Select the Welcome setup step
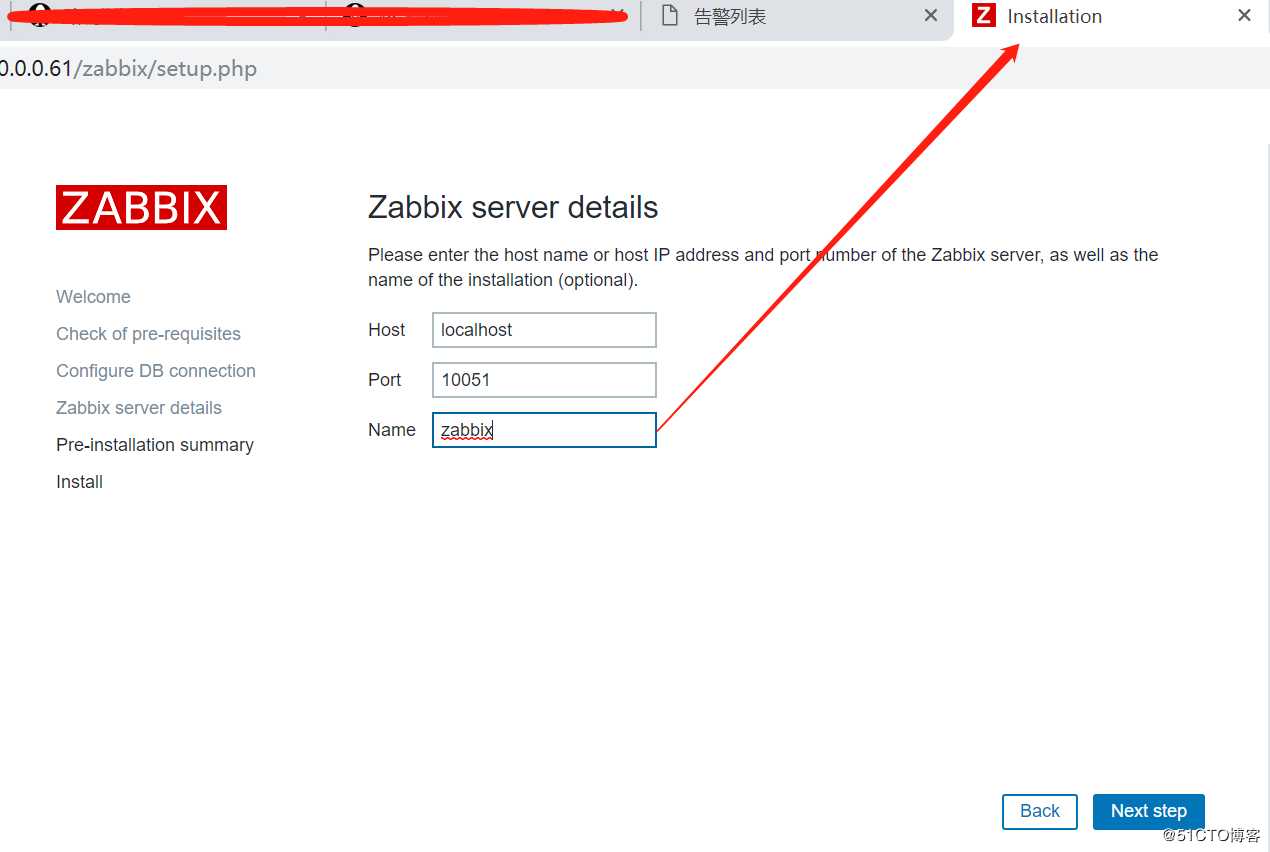 pos(93,297)
